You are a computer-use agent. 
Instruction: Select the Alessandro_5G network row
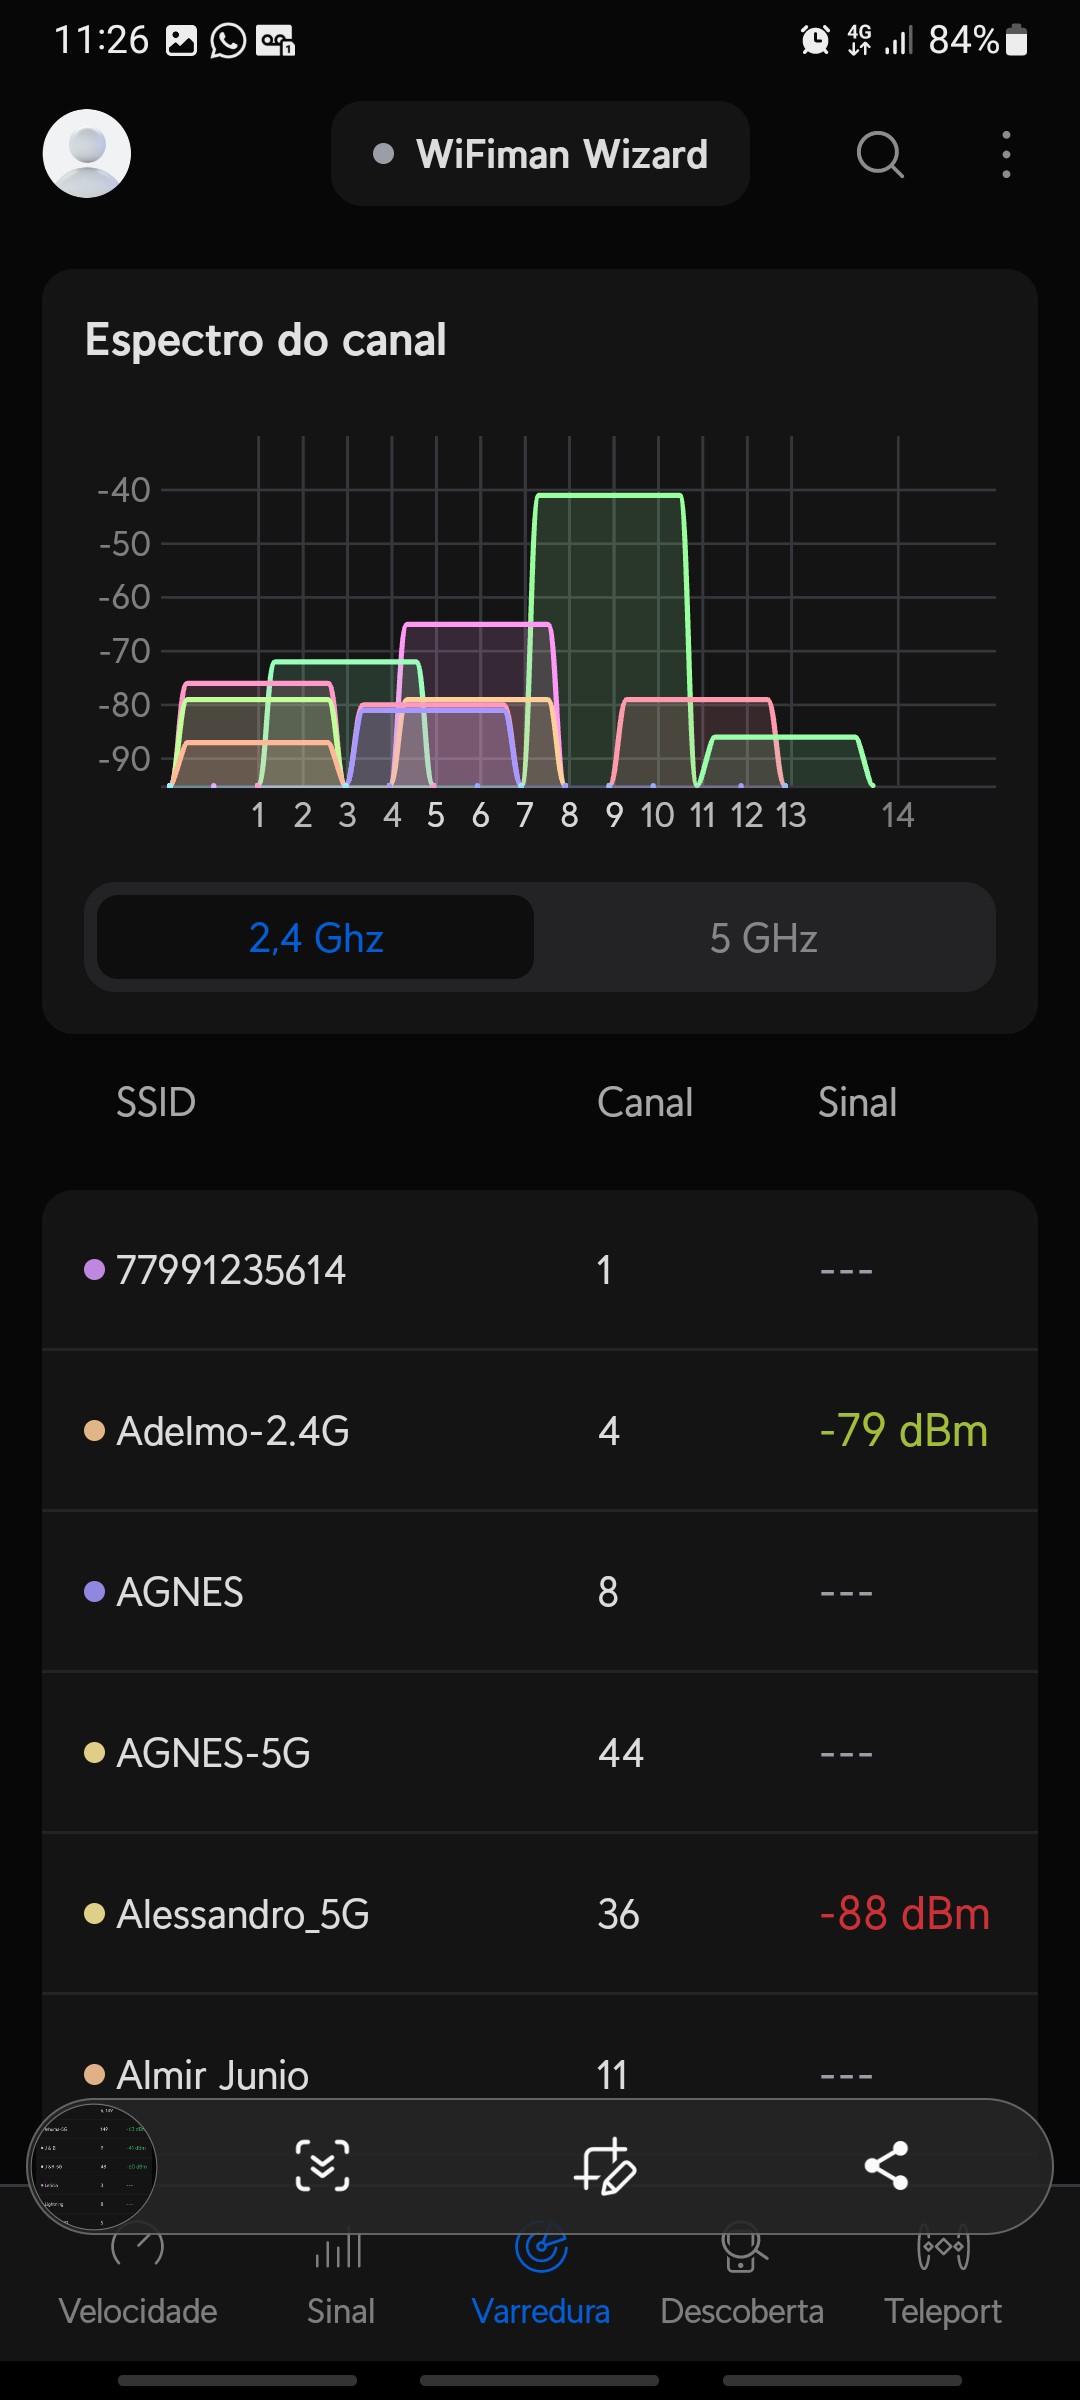(x=540, y=1914)
